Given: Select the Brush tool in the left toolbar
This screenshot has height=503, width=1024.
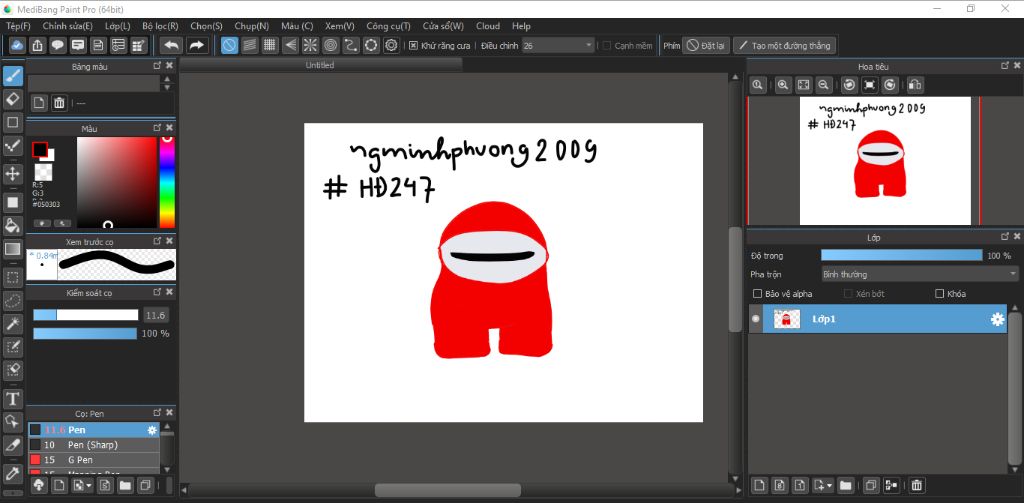Looking at the screenshot, I should 12,76.
